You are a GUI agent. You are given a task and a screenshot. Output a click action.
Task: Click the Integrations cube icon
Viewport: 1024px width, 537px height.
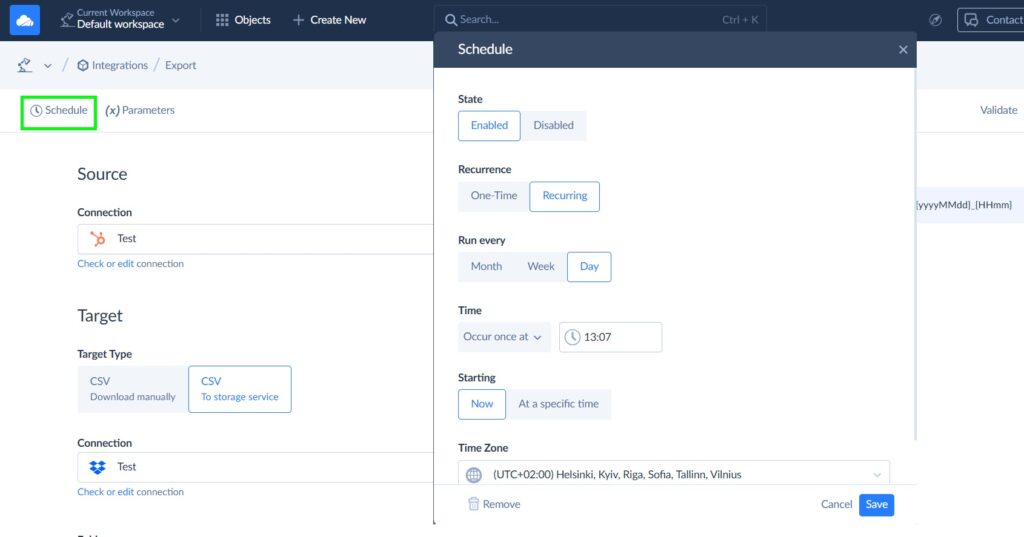(x=83, y=65)
